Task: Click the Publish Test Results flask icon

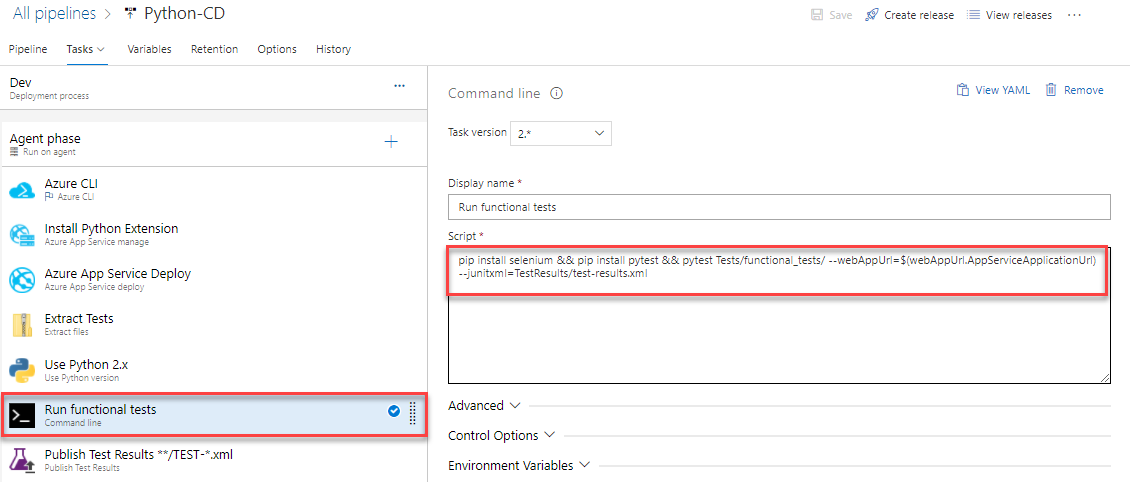Action: [22, 460]
